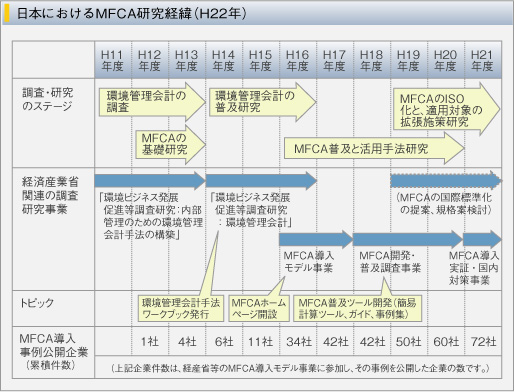Click the 環境管理会計手法ワークブック発行 callout
515x392 pixels.
point(181,308)
